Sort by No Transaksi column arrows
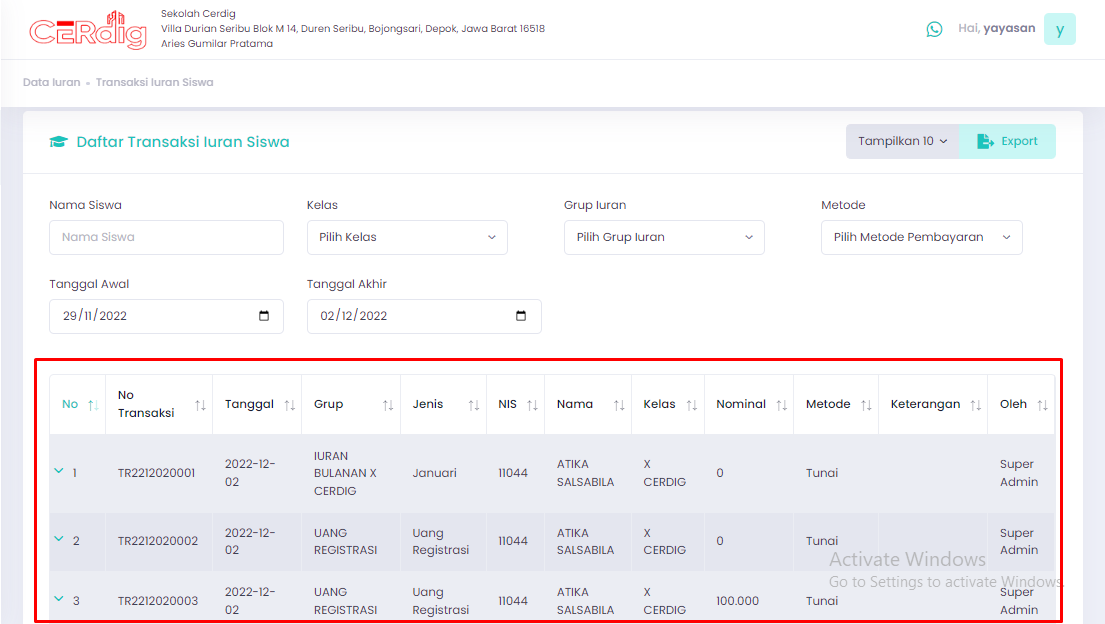Screen dimensions: 1105x624 click(200, 405)
